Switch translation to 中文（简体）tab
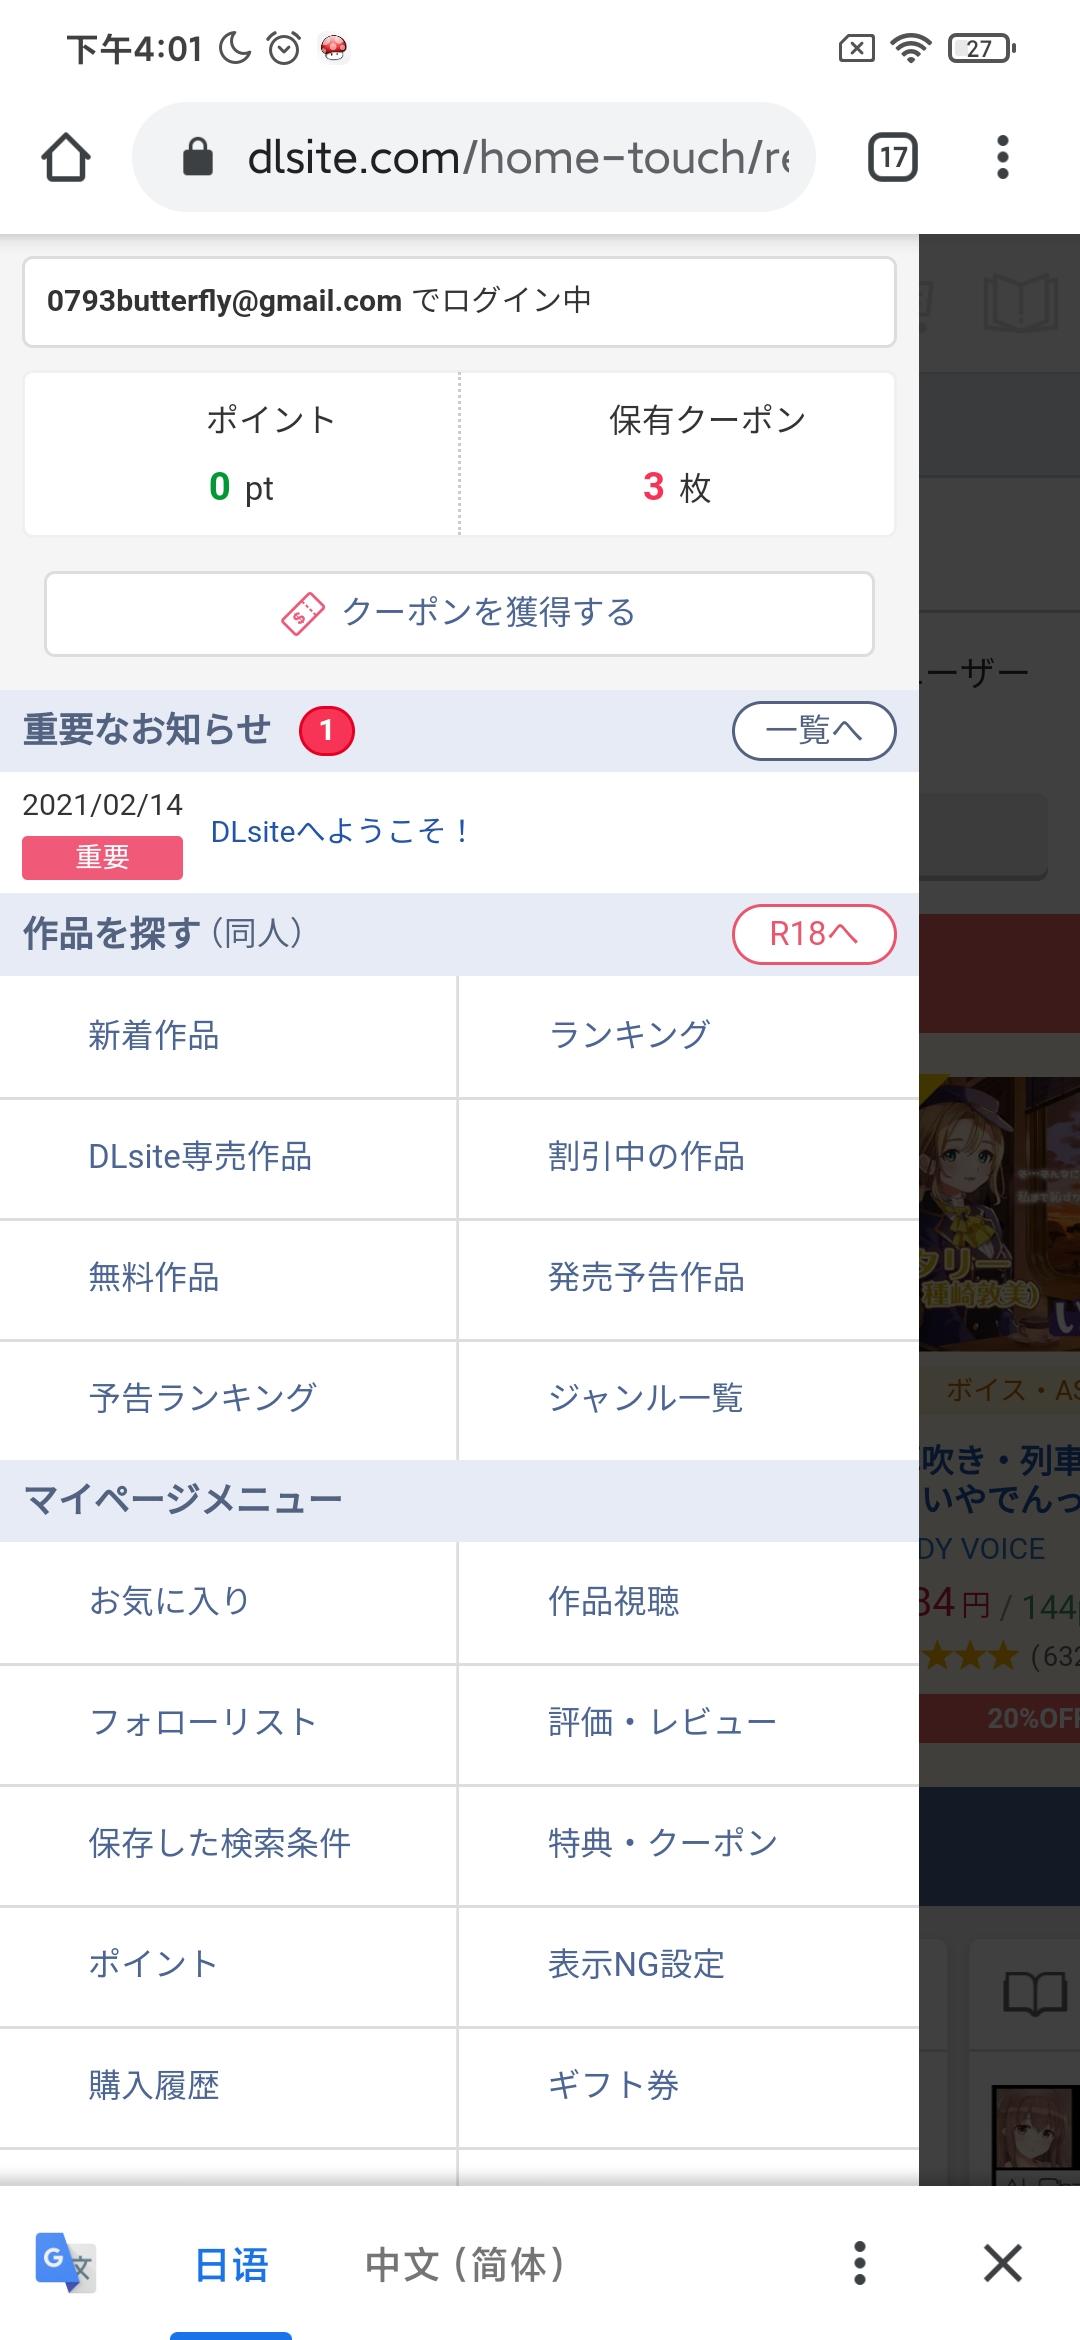 [x=465, y=2265]
